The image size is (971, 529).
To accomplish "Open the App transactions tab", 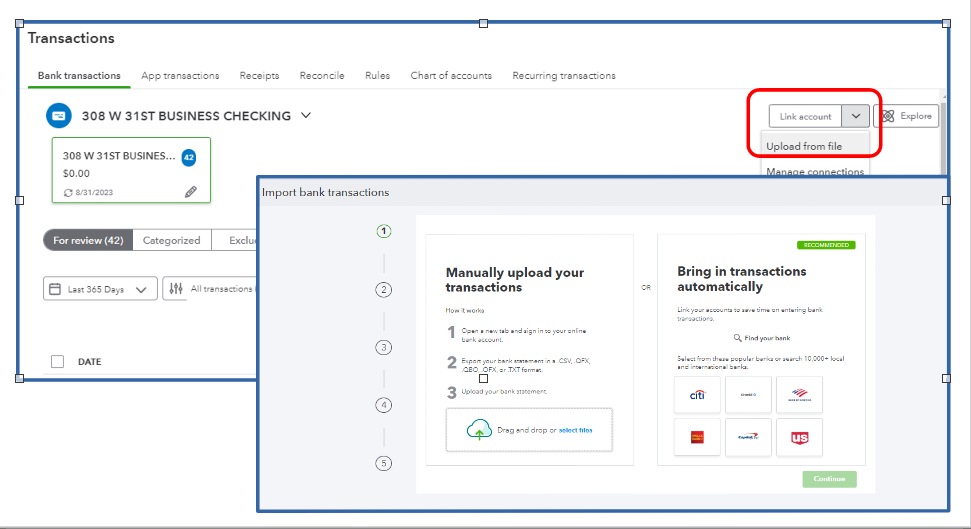I will pyautogui.click(x=180, y=76).
